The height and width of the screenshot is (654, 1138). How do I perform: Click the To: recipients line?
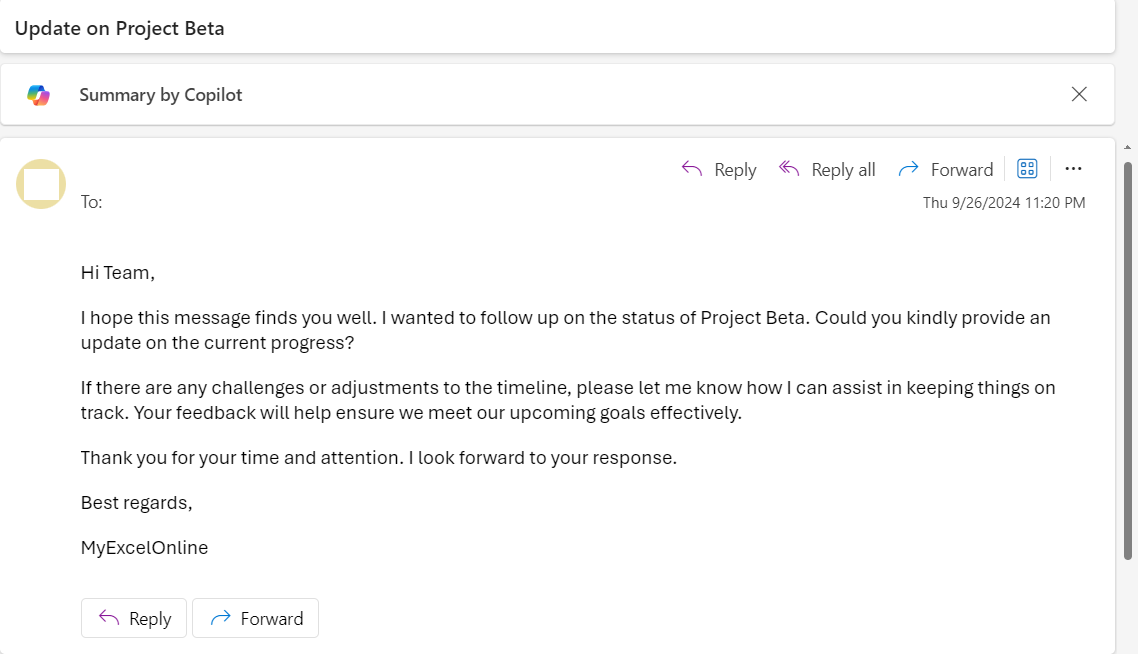[91, 202]
